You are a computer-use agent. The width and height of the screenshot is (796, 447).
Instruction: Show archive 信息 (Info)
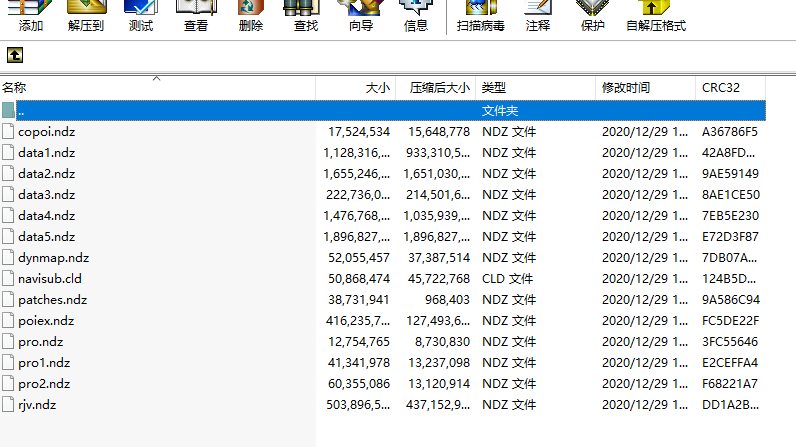(x=416, y=16)
